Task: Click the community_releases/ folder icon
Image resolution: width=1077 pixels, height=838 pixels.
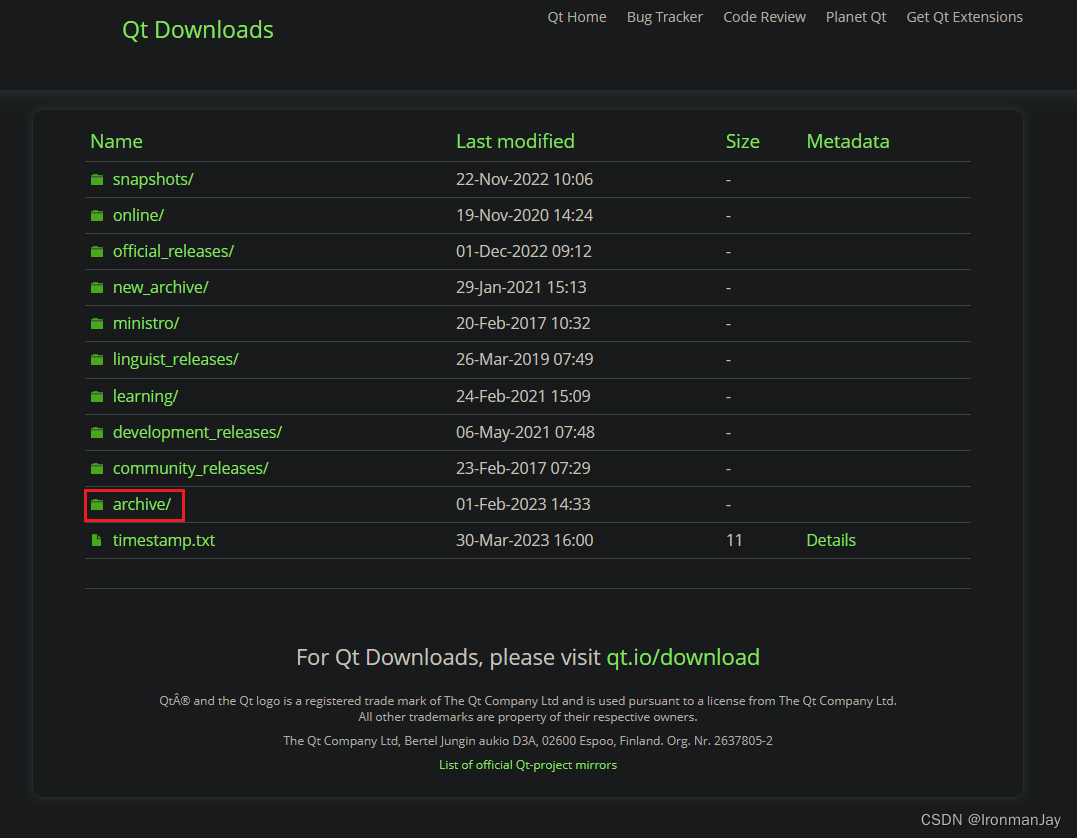Action: click(x=97, y=468)
